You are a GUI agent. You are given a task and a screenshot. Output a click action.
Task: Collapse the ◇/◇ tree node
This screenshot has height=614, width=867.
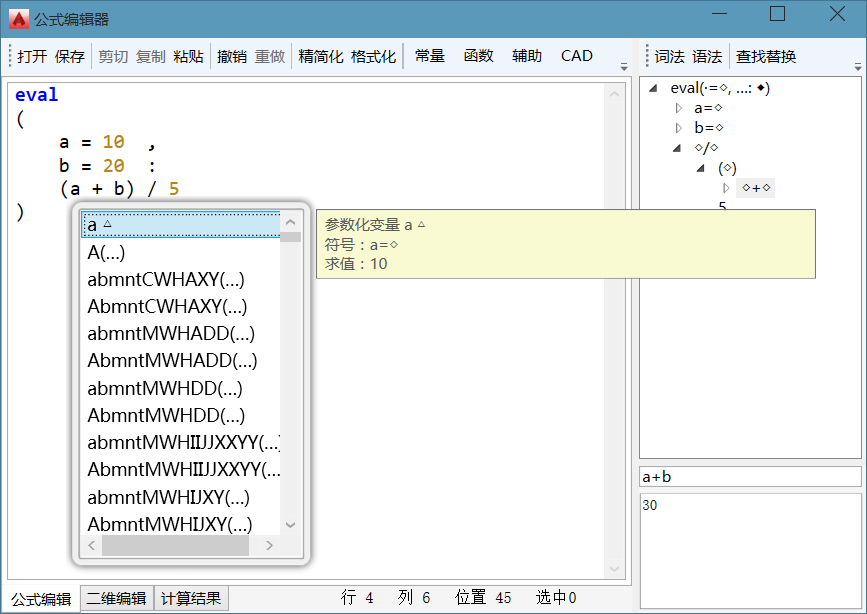point(677,148)
